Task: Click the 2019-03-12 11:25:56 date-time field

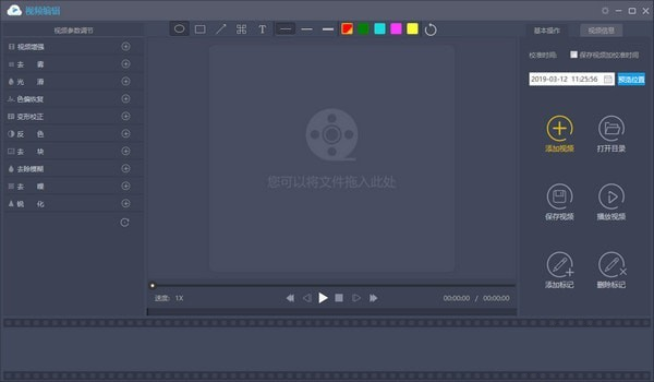Action: coord(572,79)
